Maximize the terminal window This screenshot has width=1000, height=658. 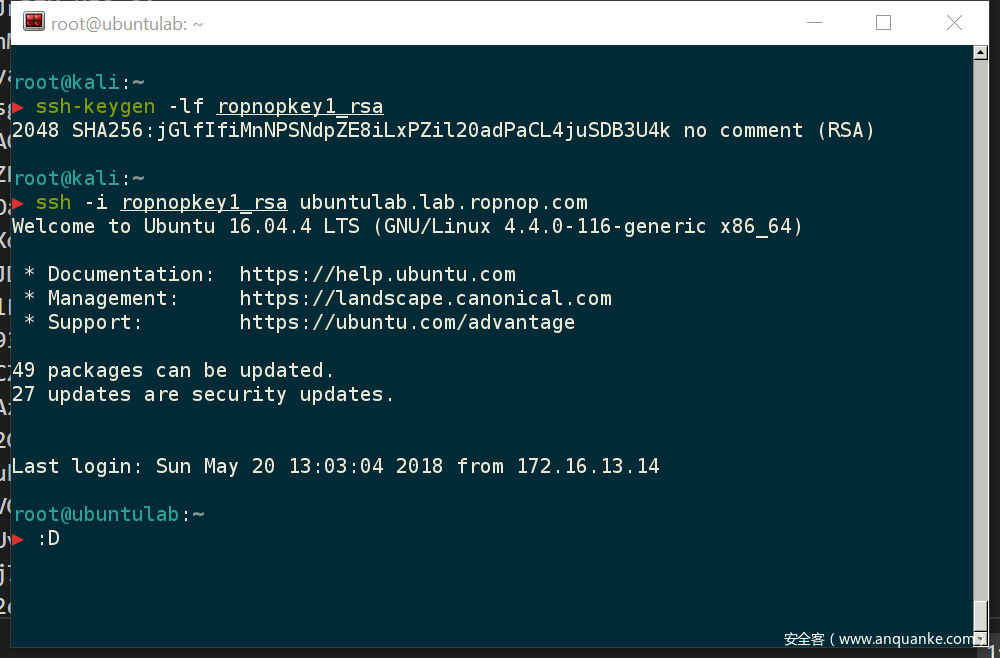click(x=883, y=22)
